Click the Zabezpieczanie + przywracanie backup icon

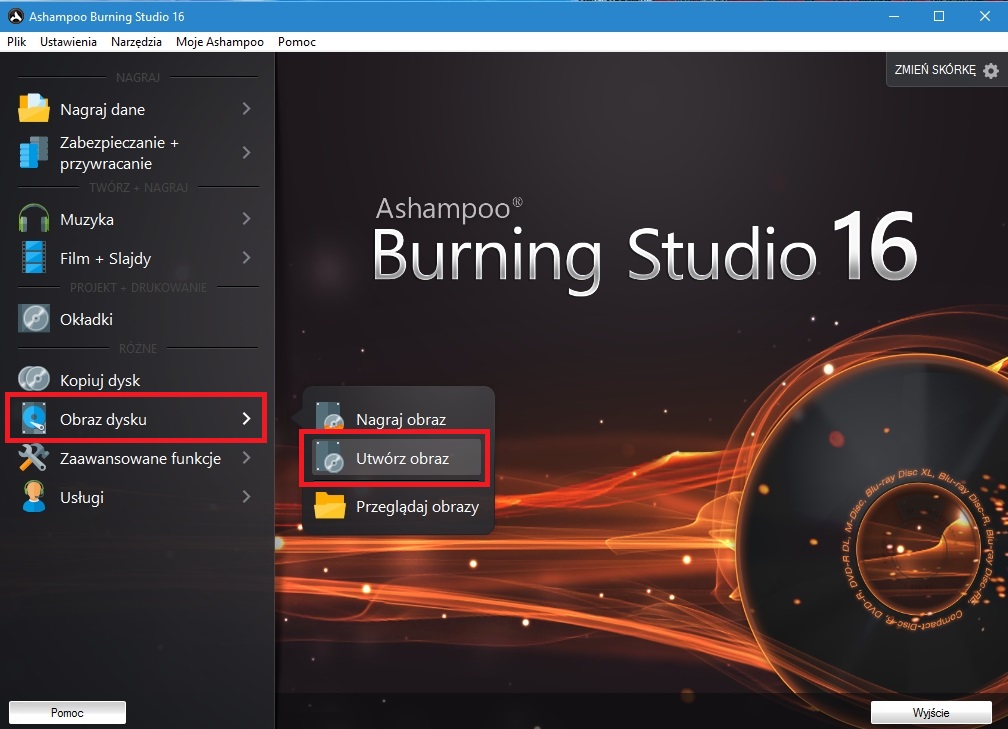click(x=34, y=152)
